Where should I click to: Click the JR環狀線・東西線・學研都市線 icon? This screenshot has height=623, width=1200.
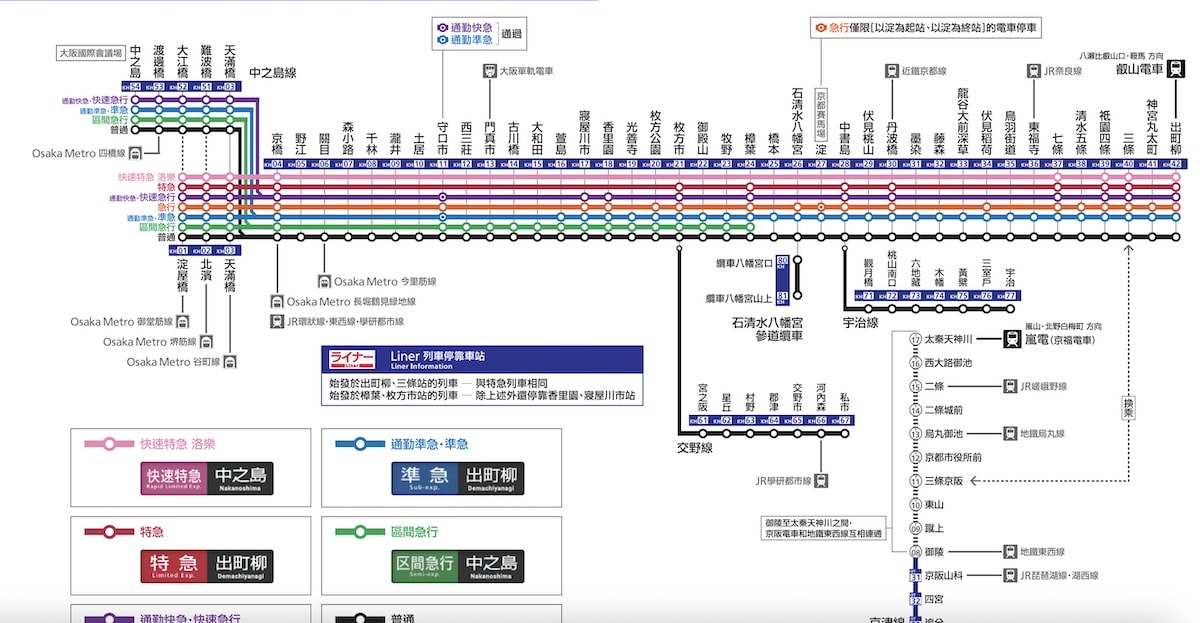277,323
